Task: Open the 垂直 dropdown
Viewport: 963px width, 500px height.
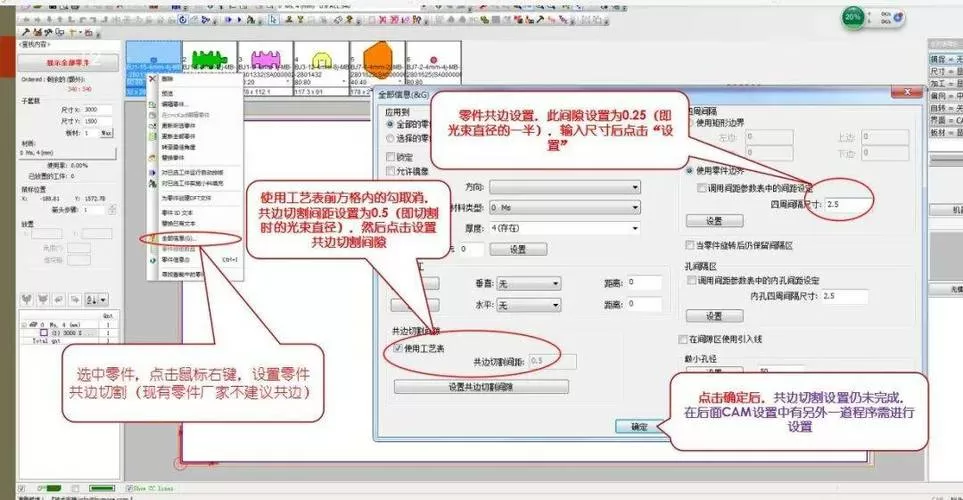Action: tap(529, 283)
